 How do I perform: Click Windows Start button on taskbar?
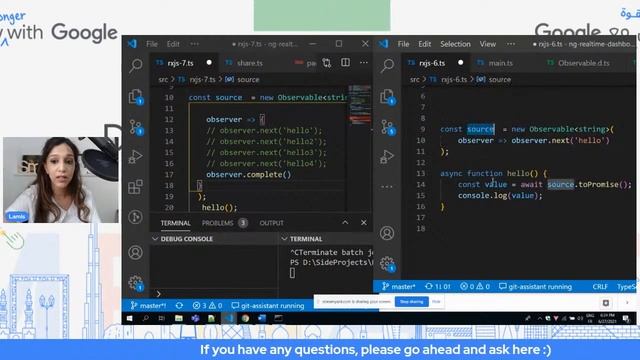coord(129,318)
